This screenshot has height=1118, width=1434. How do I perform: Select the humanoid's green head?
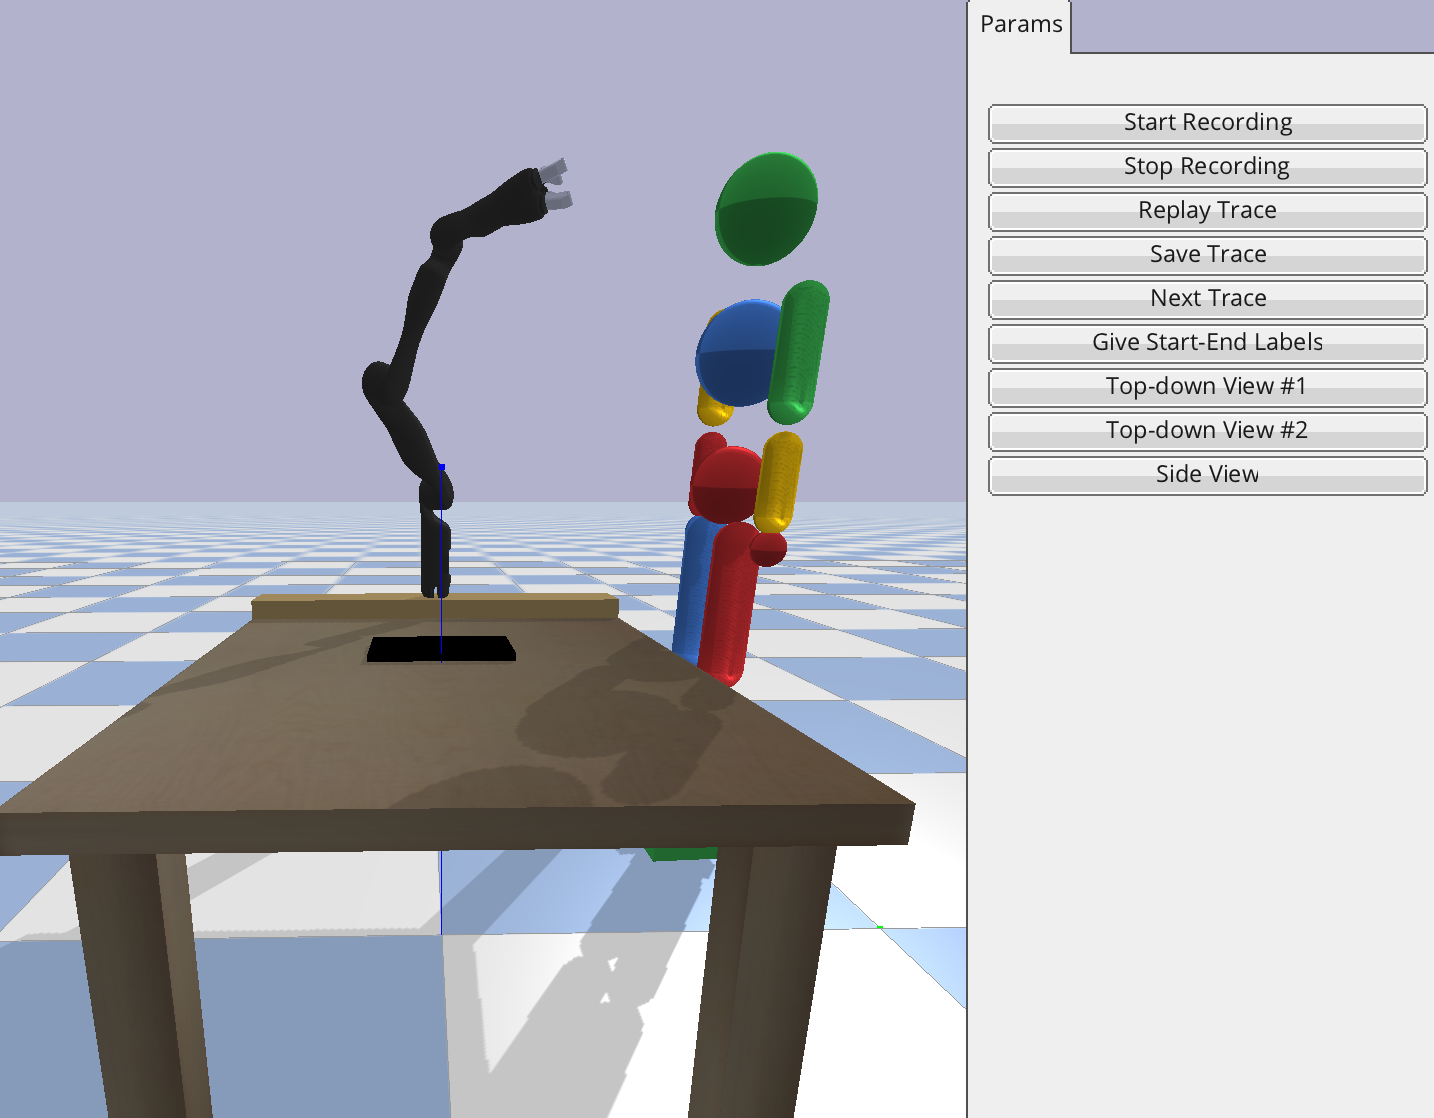(766, 208)
